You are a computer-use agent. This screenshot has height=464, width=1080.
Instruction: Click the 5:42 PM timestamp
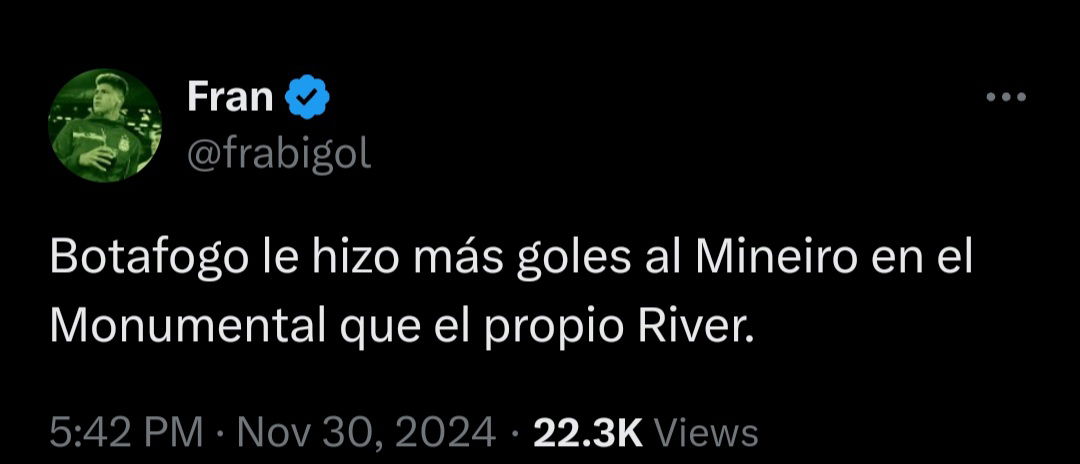[x=126, y=434]
